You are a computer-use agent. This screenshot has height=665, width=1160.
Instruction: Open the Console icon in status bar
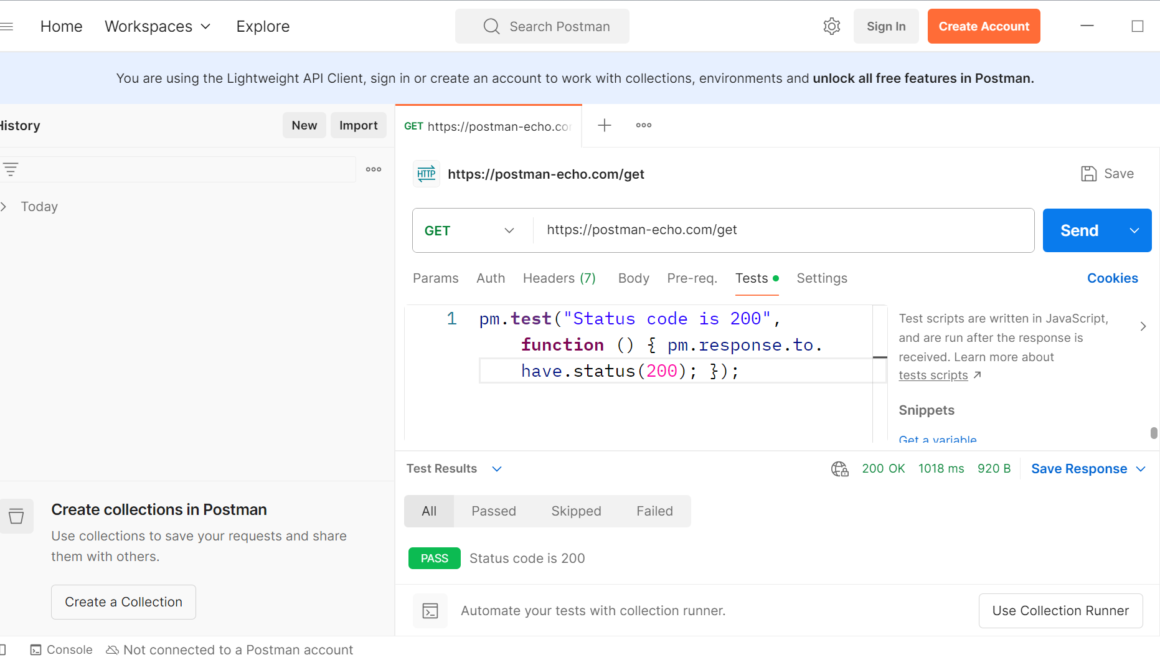pyautogui.click(x=36, y=649)
